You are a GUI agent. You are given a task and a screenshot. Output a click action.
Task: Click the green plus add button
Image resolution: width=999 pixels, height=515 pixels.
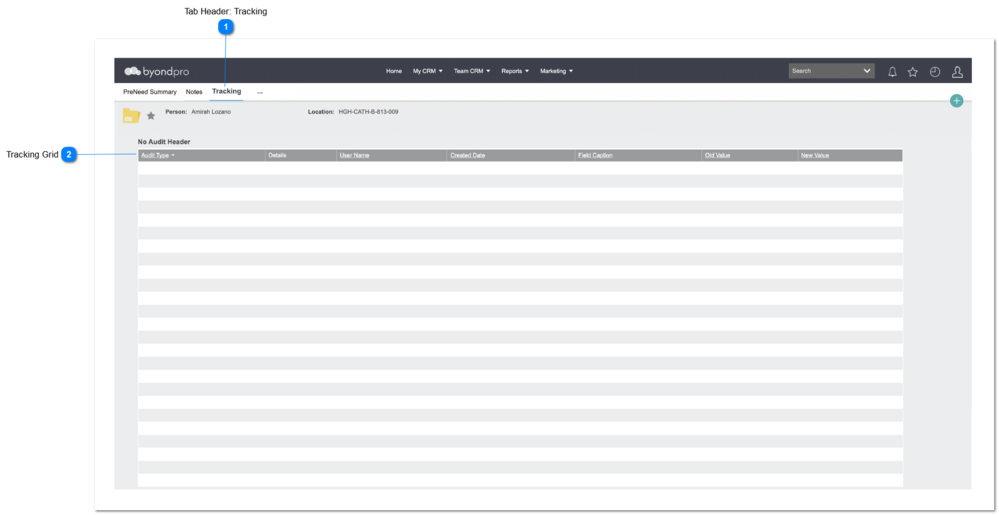point(956,101)
